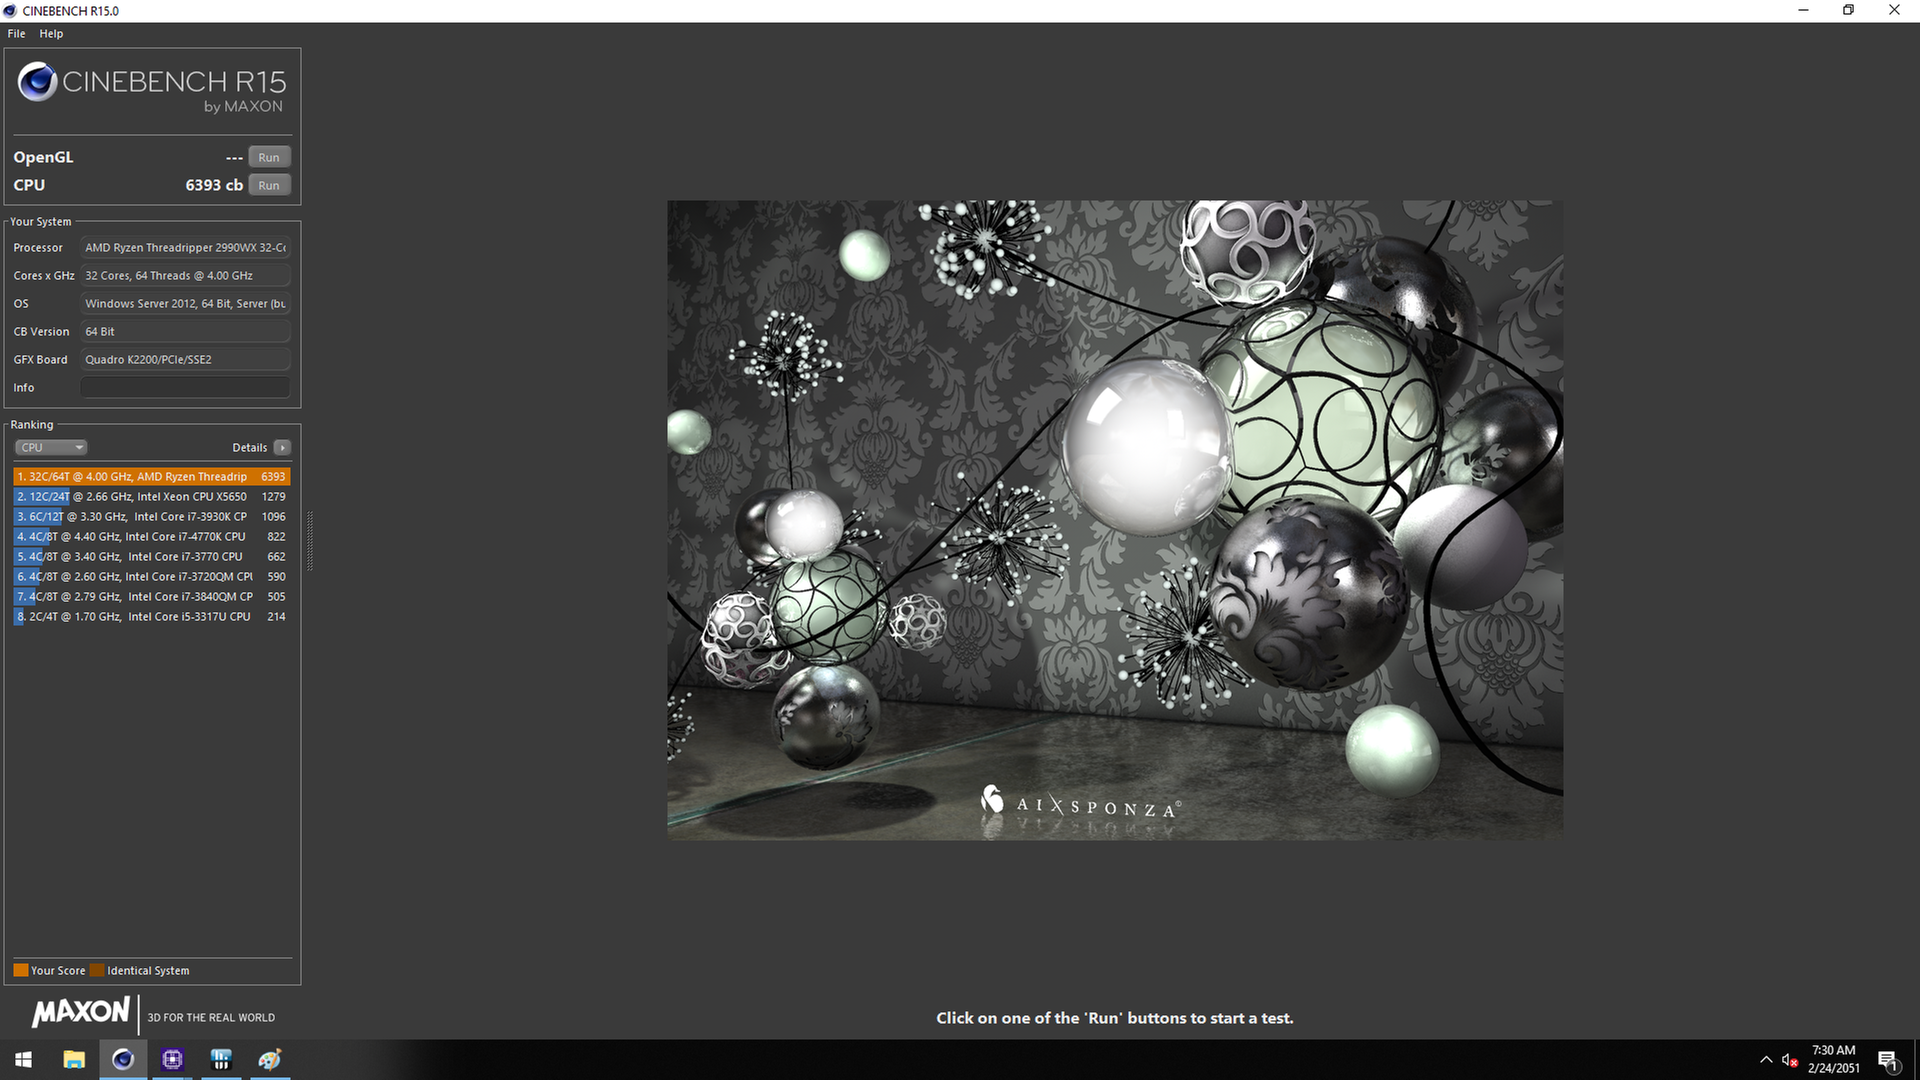Select the Core i7-3720QM ranking row
This screenshot has width=1920, height=1080.
(152, 576)
